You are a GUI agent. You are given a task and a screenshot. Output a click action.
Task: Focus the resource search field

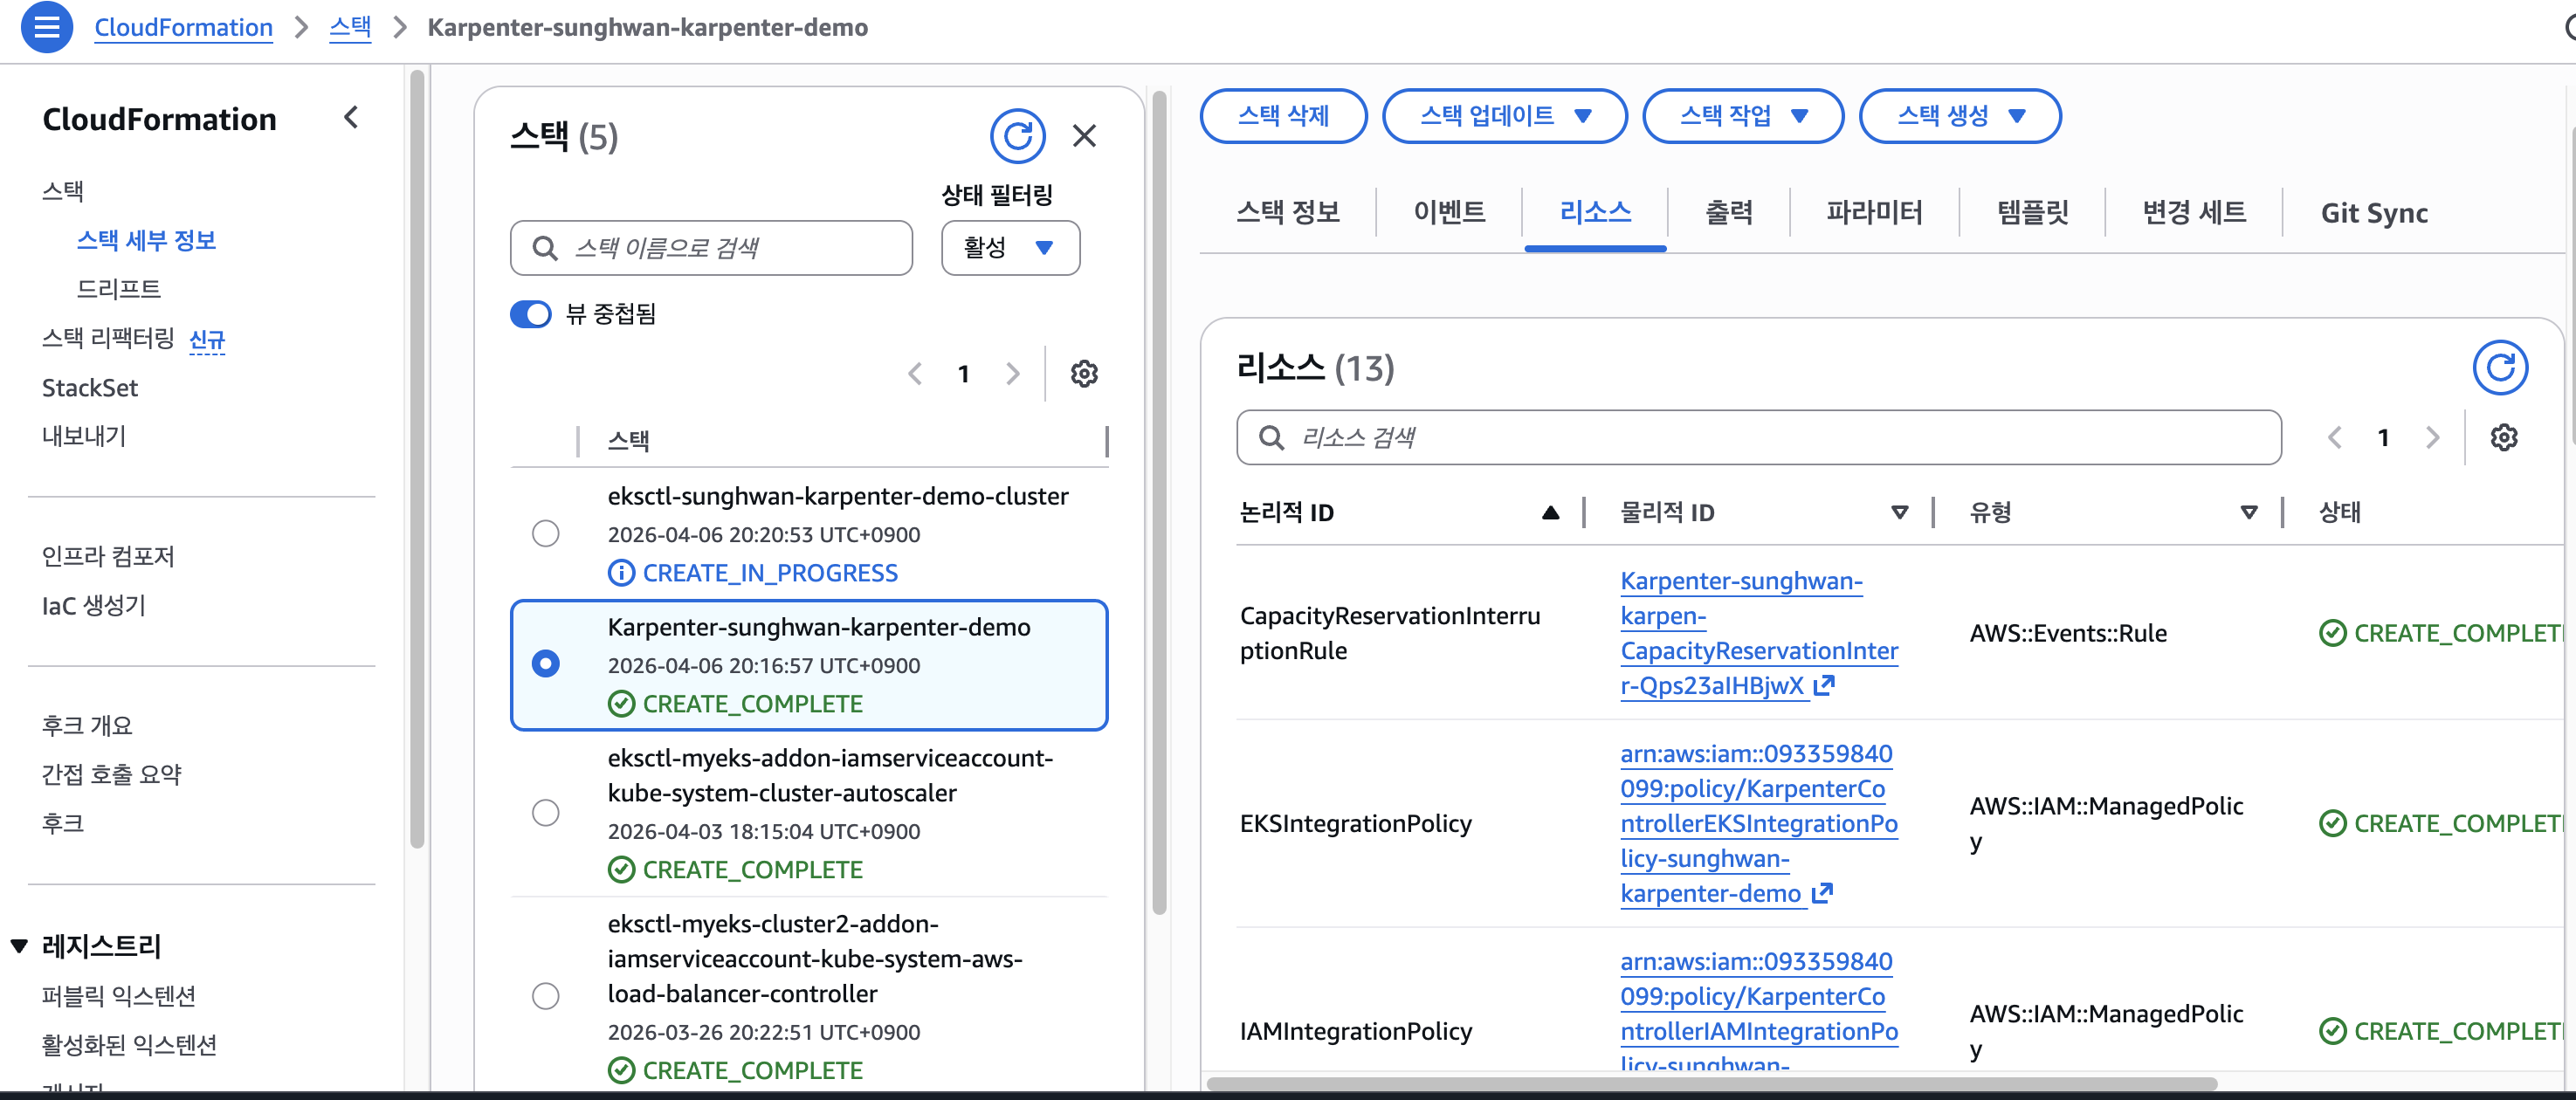point(1759,438)
